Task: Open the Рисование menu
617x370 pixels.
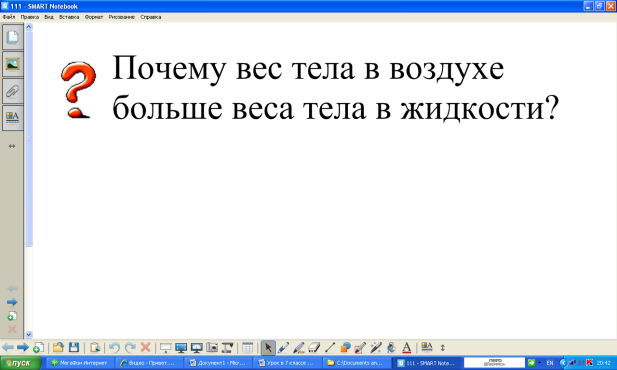Action: point(122,17)
